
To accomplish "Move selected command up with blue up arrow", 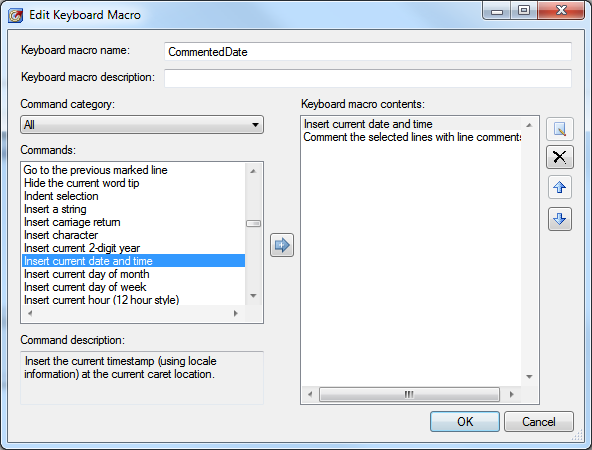I will (x=560, y=187).
